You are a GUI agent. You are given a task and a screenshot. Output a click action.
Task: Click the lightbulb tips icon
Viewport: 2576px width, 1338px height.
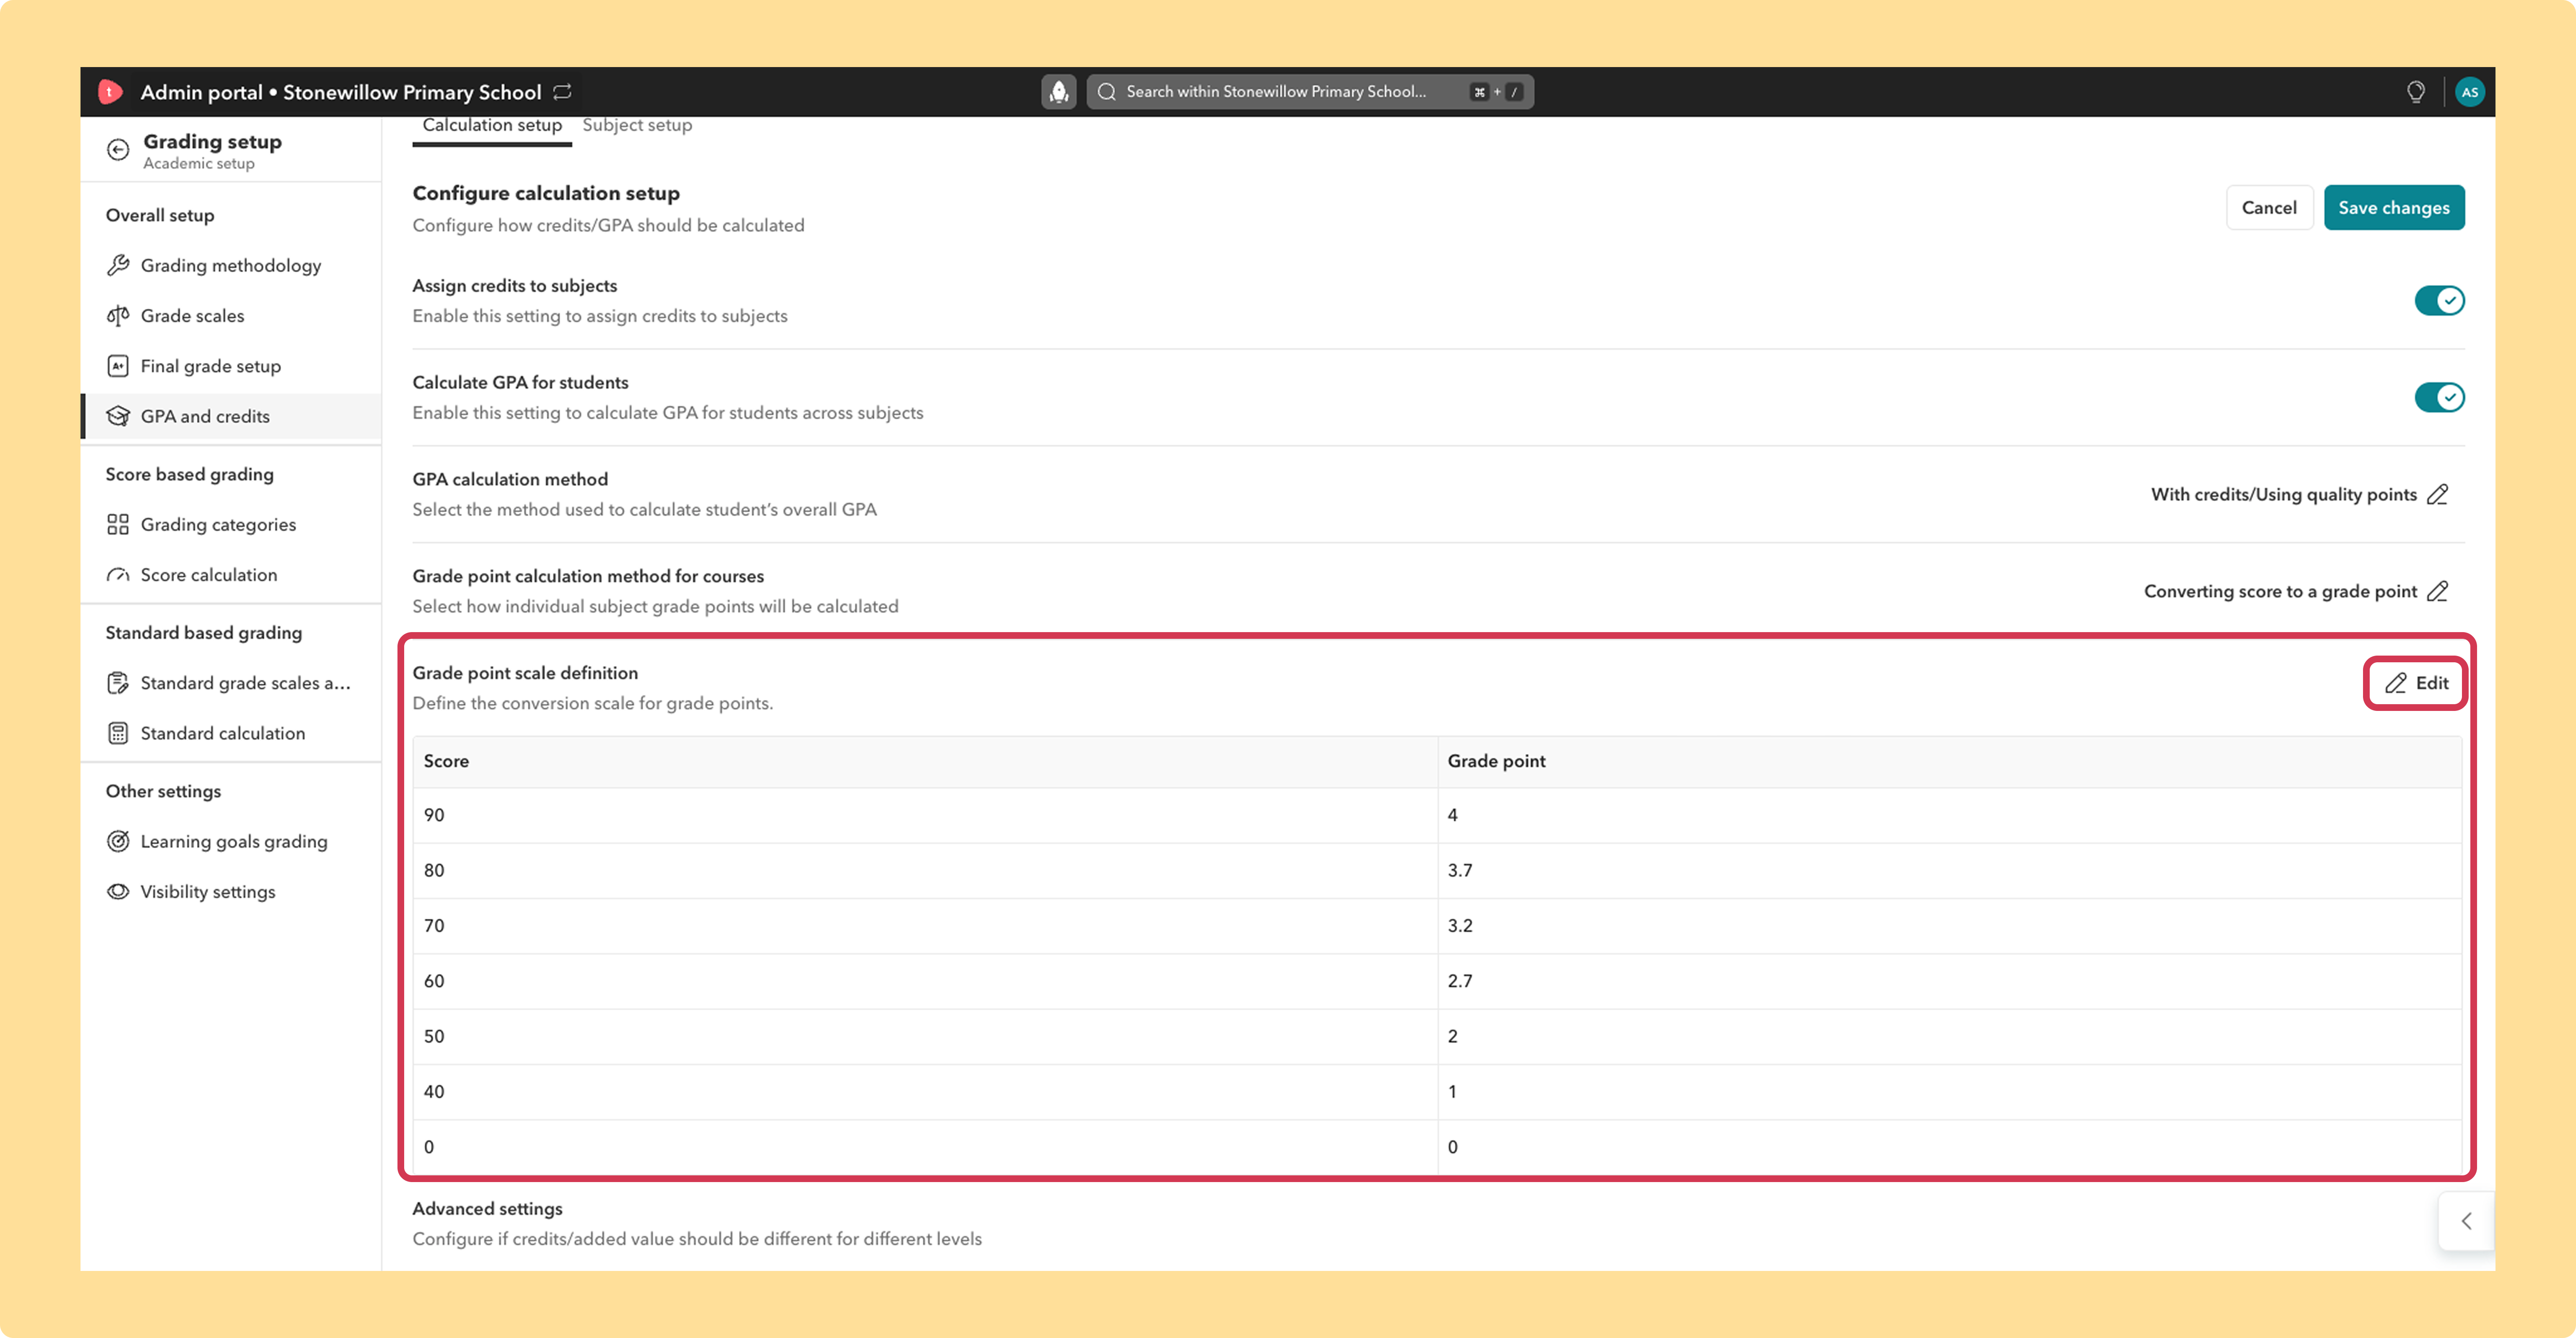click(x=2415, y=92)
